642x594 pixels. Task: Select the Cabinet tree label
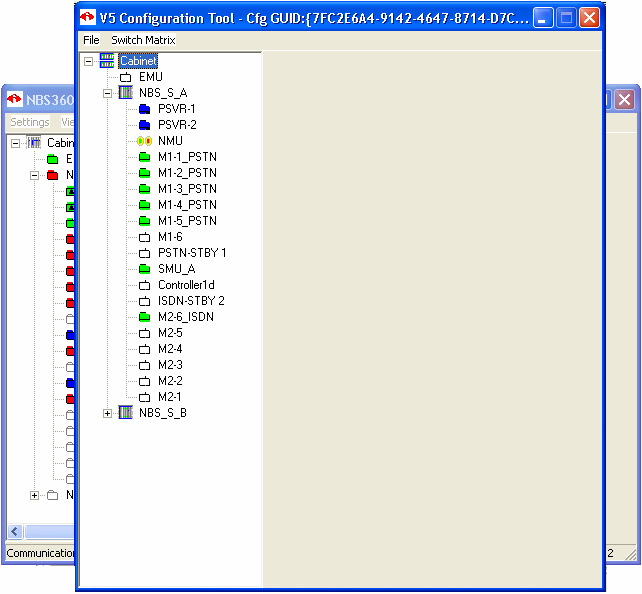point(138,61)
